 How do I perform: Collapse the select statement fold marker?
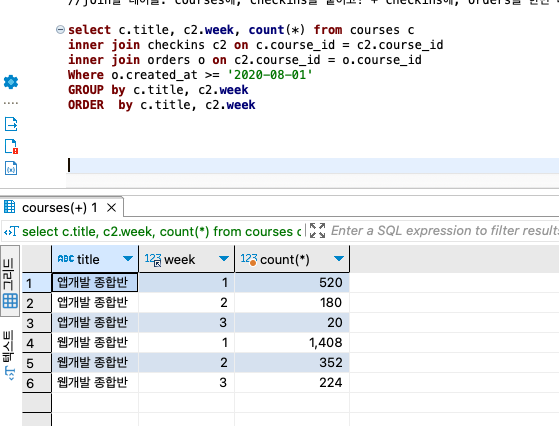[x=60, y=30]
